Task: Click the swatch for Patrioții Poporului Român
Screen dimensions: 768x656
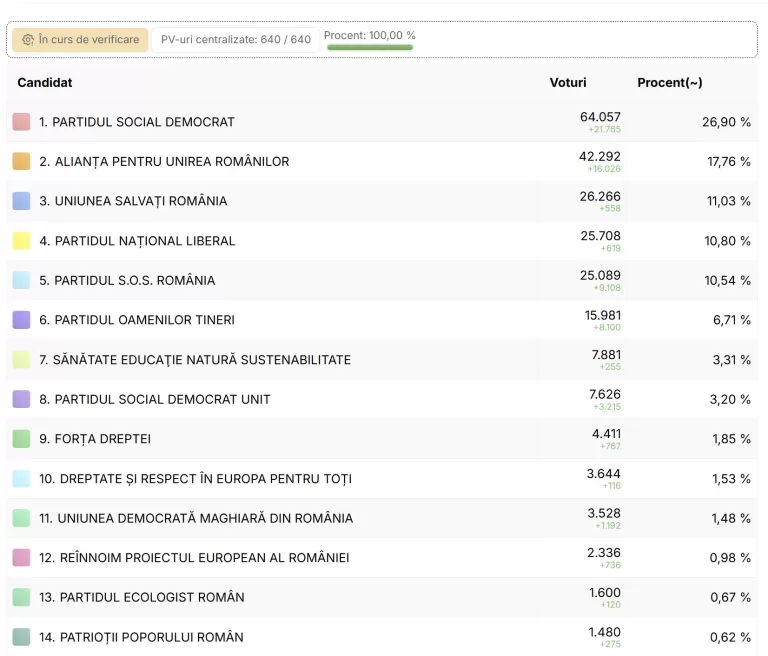Action: [22, 637]
